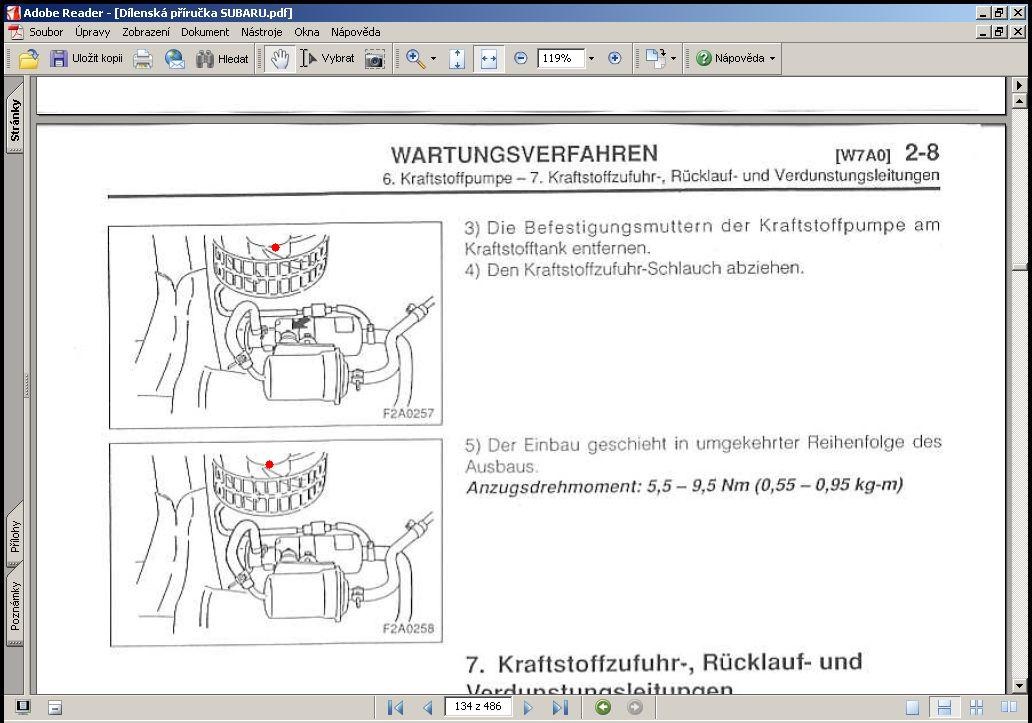Toggle single page layout view
The width and height of the screenshot is (1032, 723).
coord(912,707)
